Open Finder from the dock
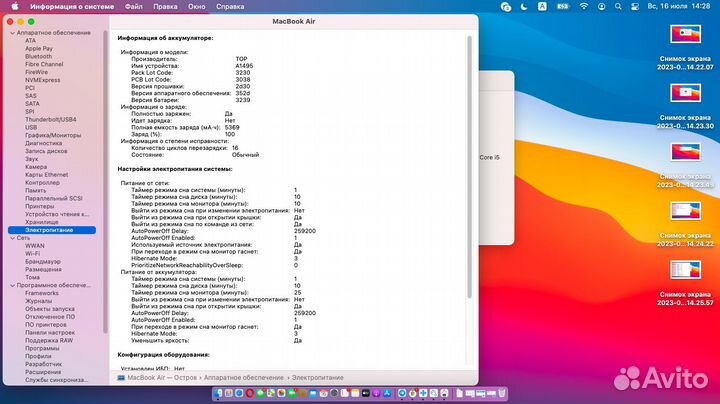Viewport: 720px width, 404px height. (218, 393)
